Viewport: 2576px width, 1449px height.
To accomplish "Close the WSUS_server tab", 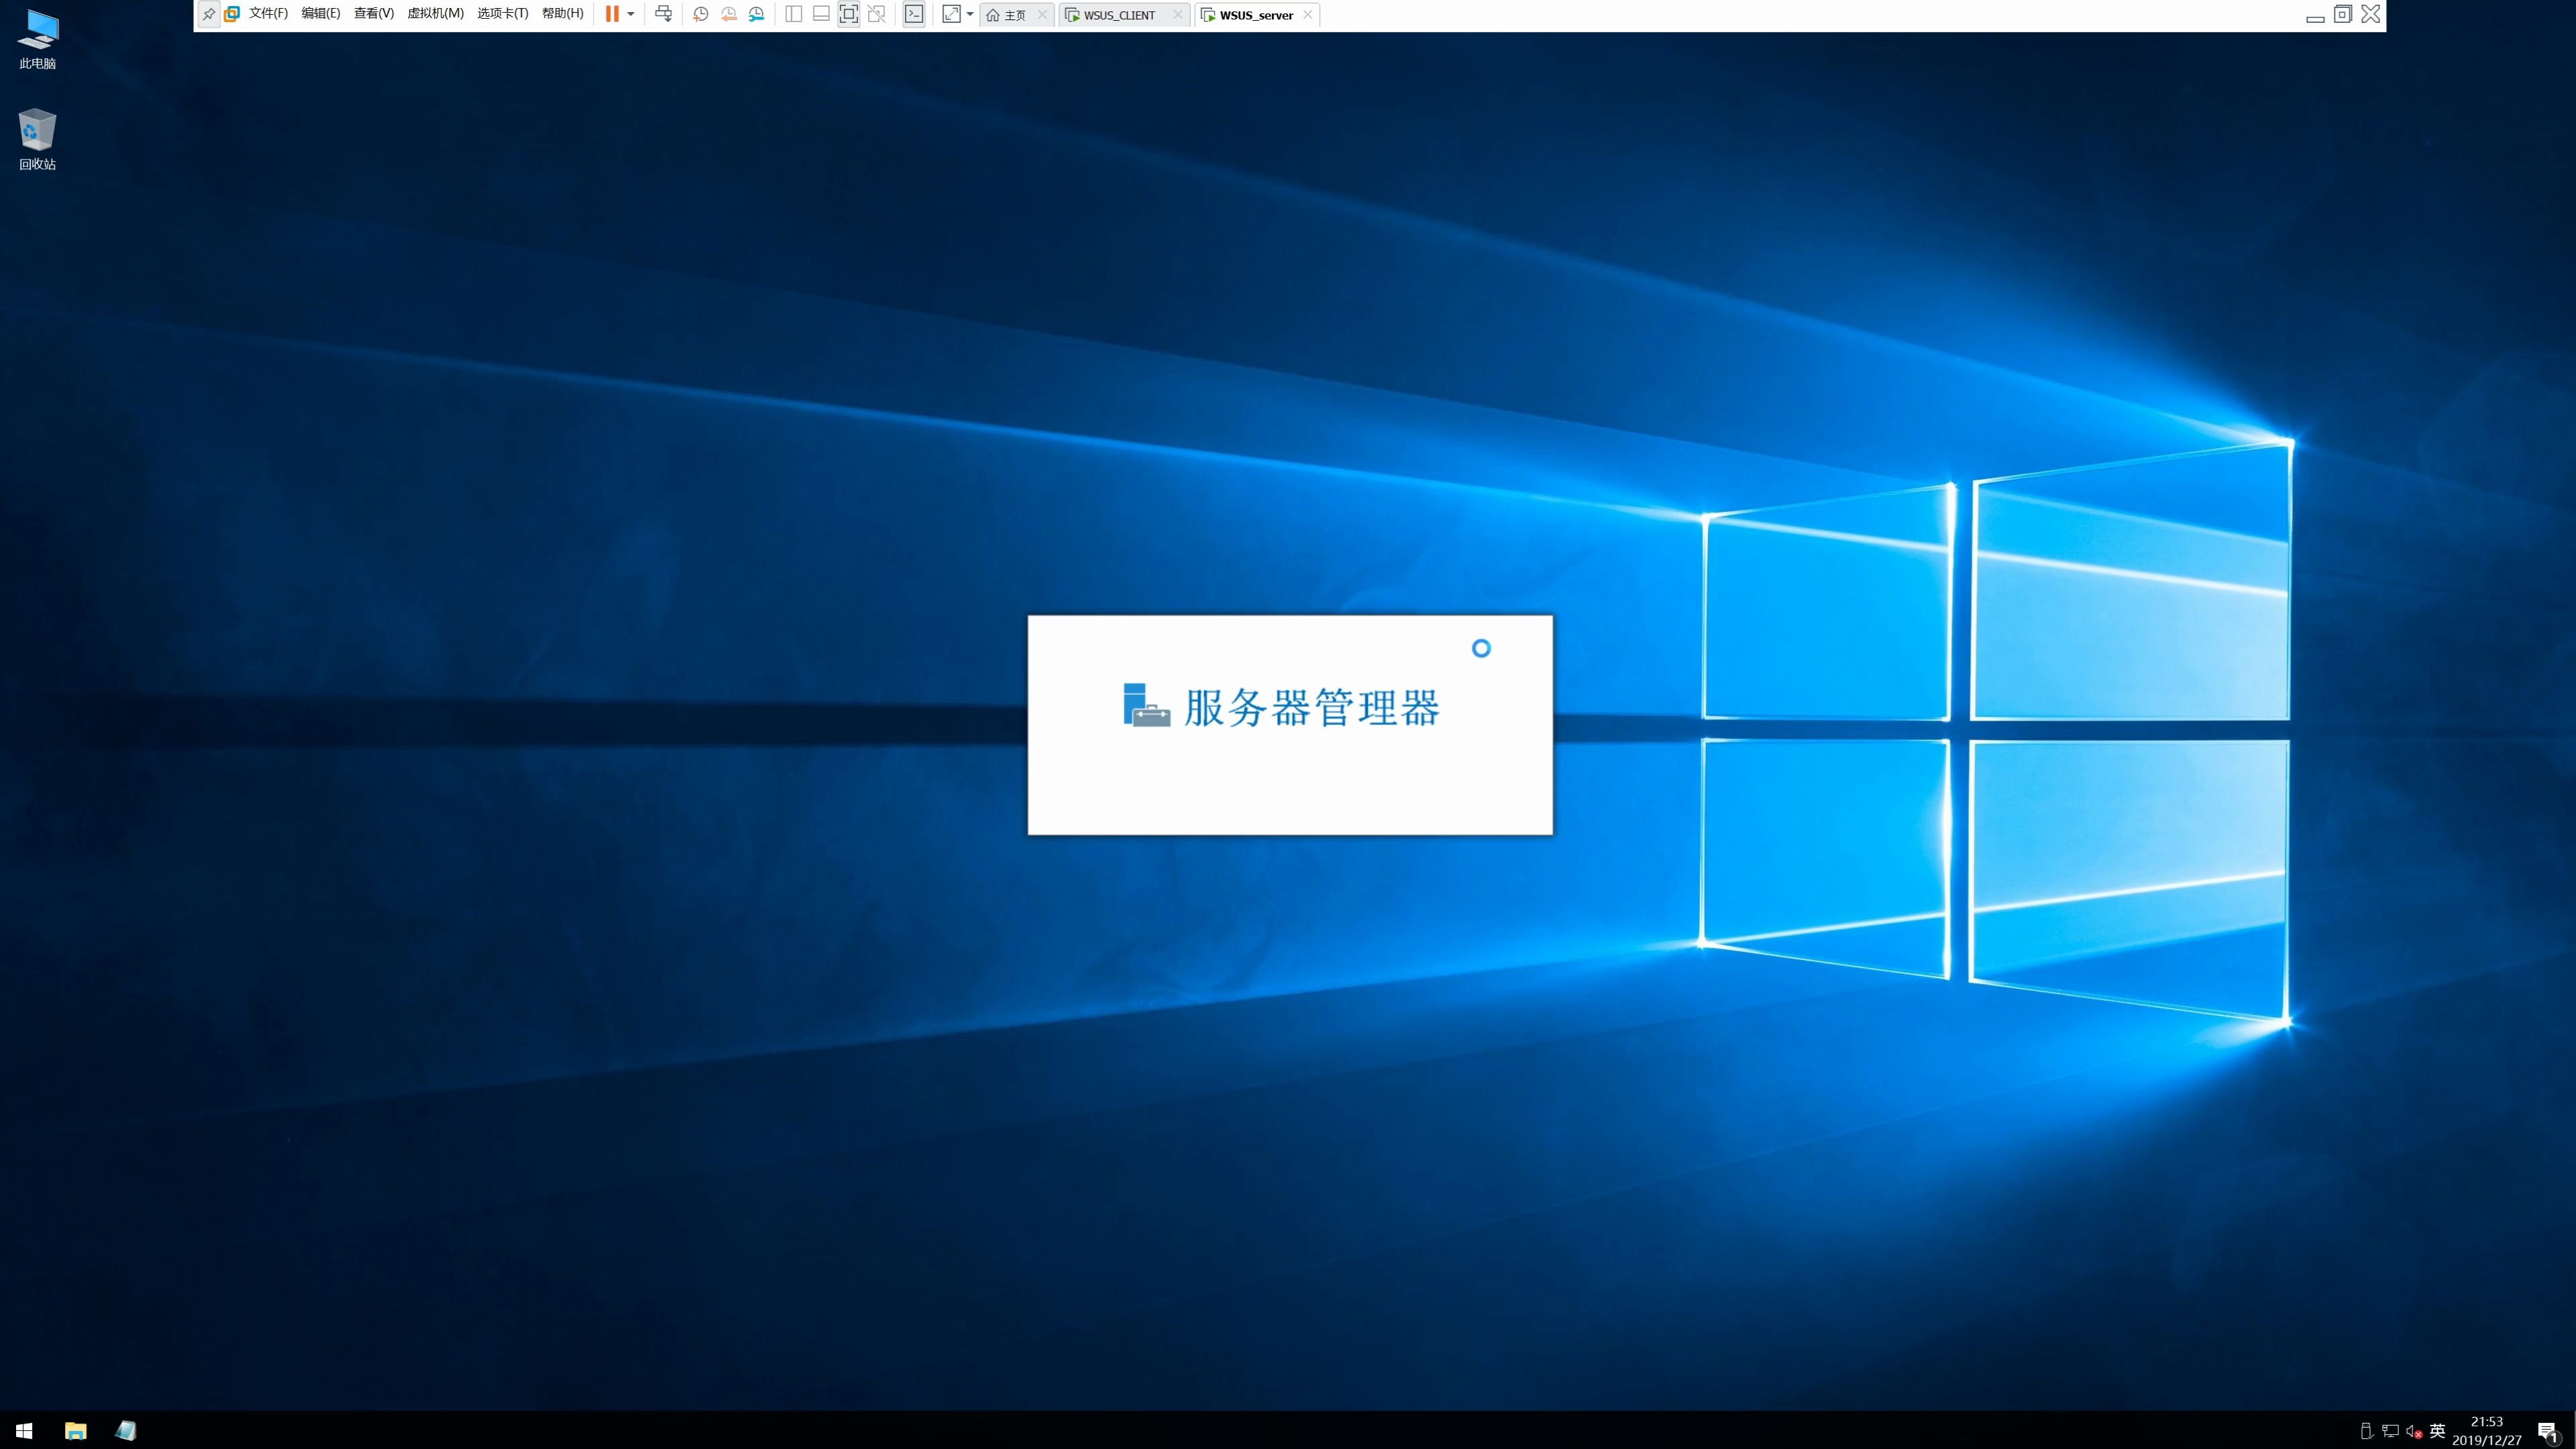I will (x=1308, y=15).
